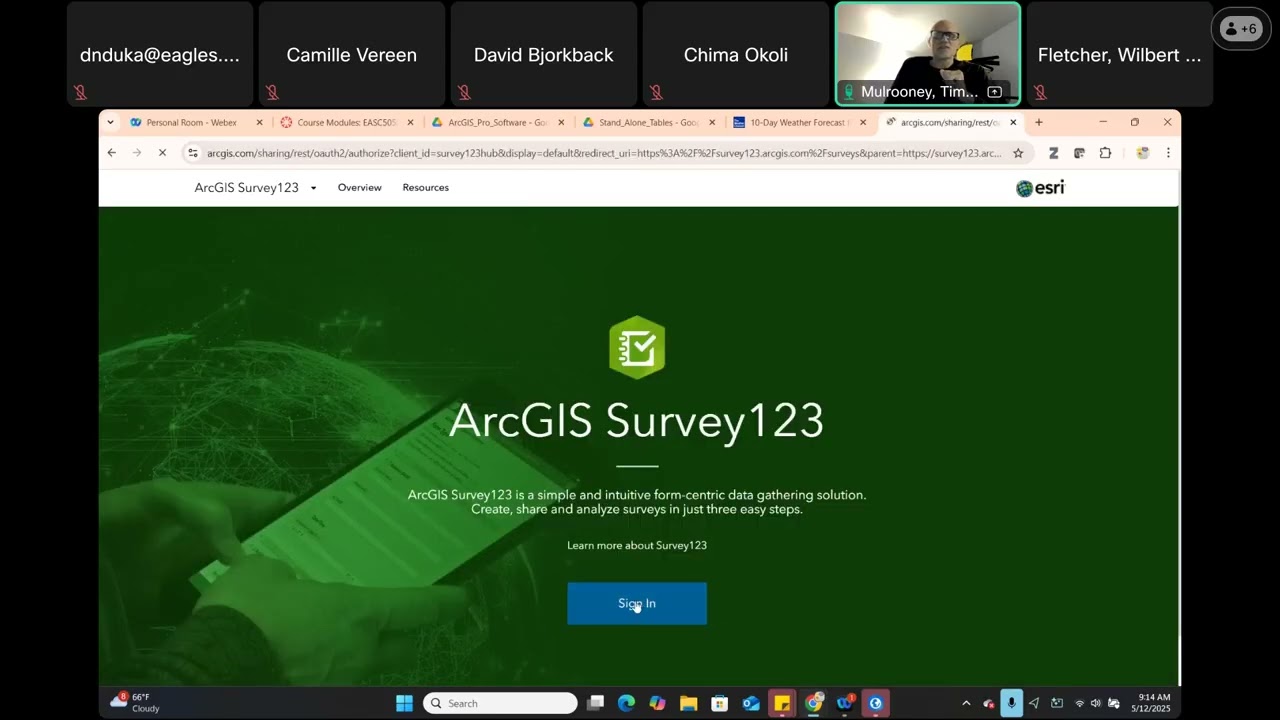
Task: Select Camille Vereen's participant tile
Action: 352,54
